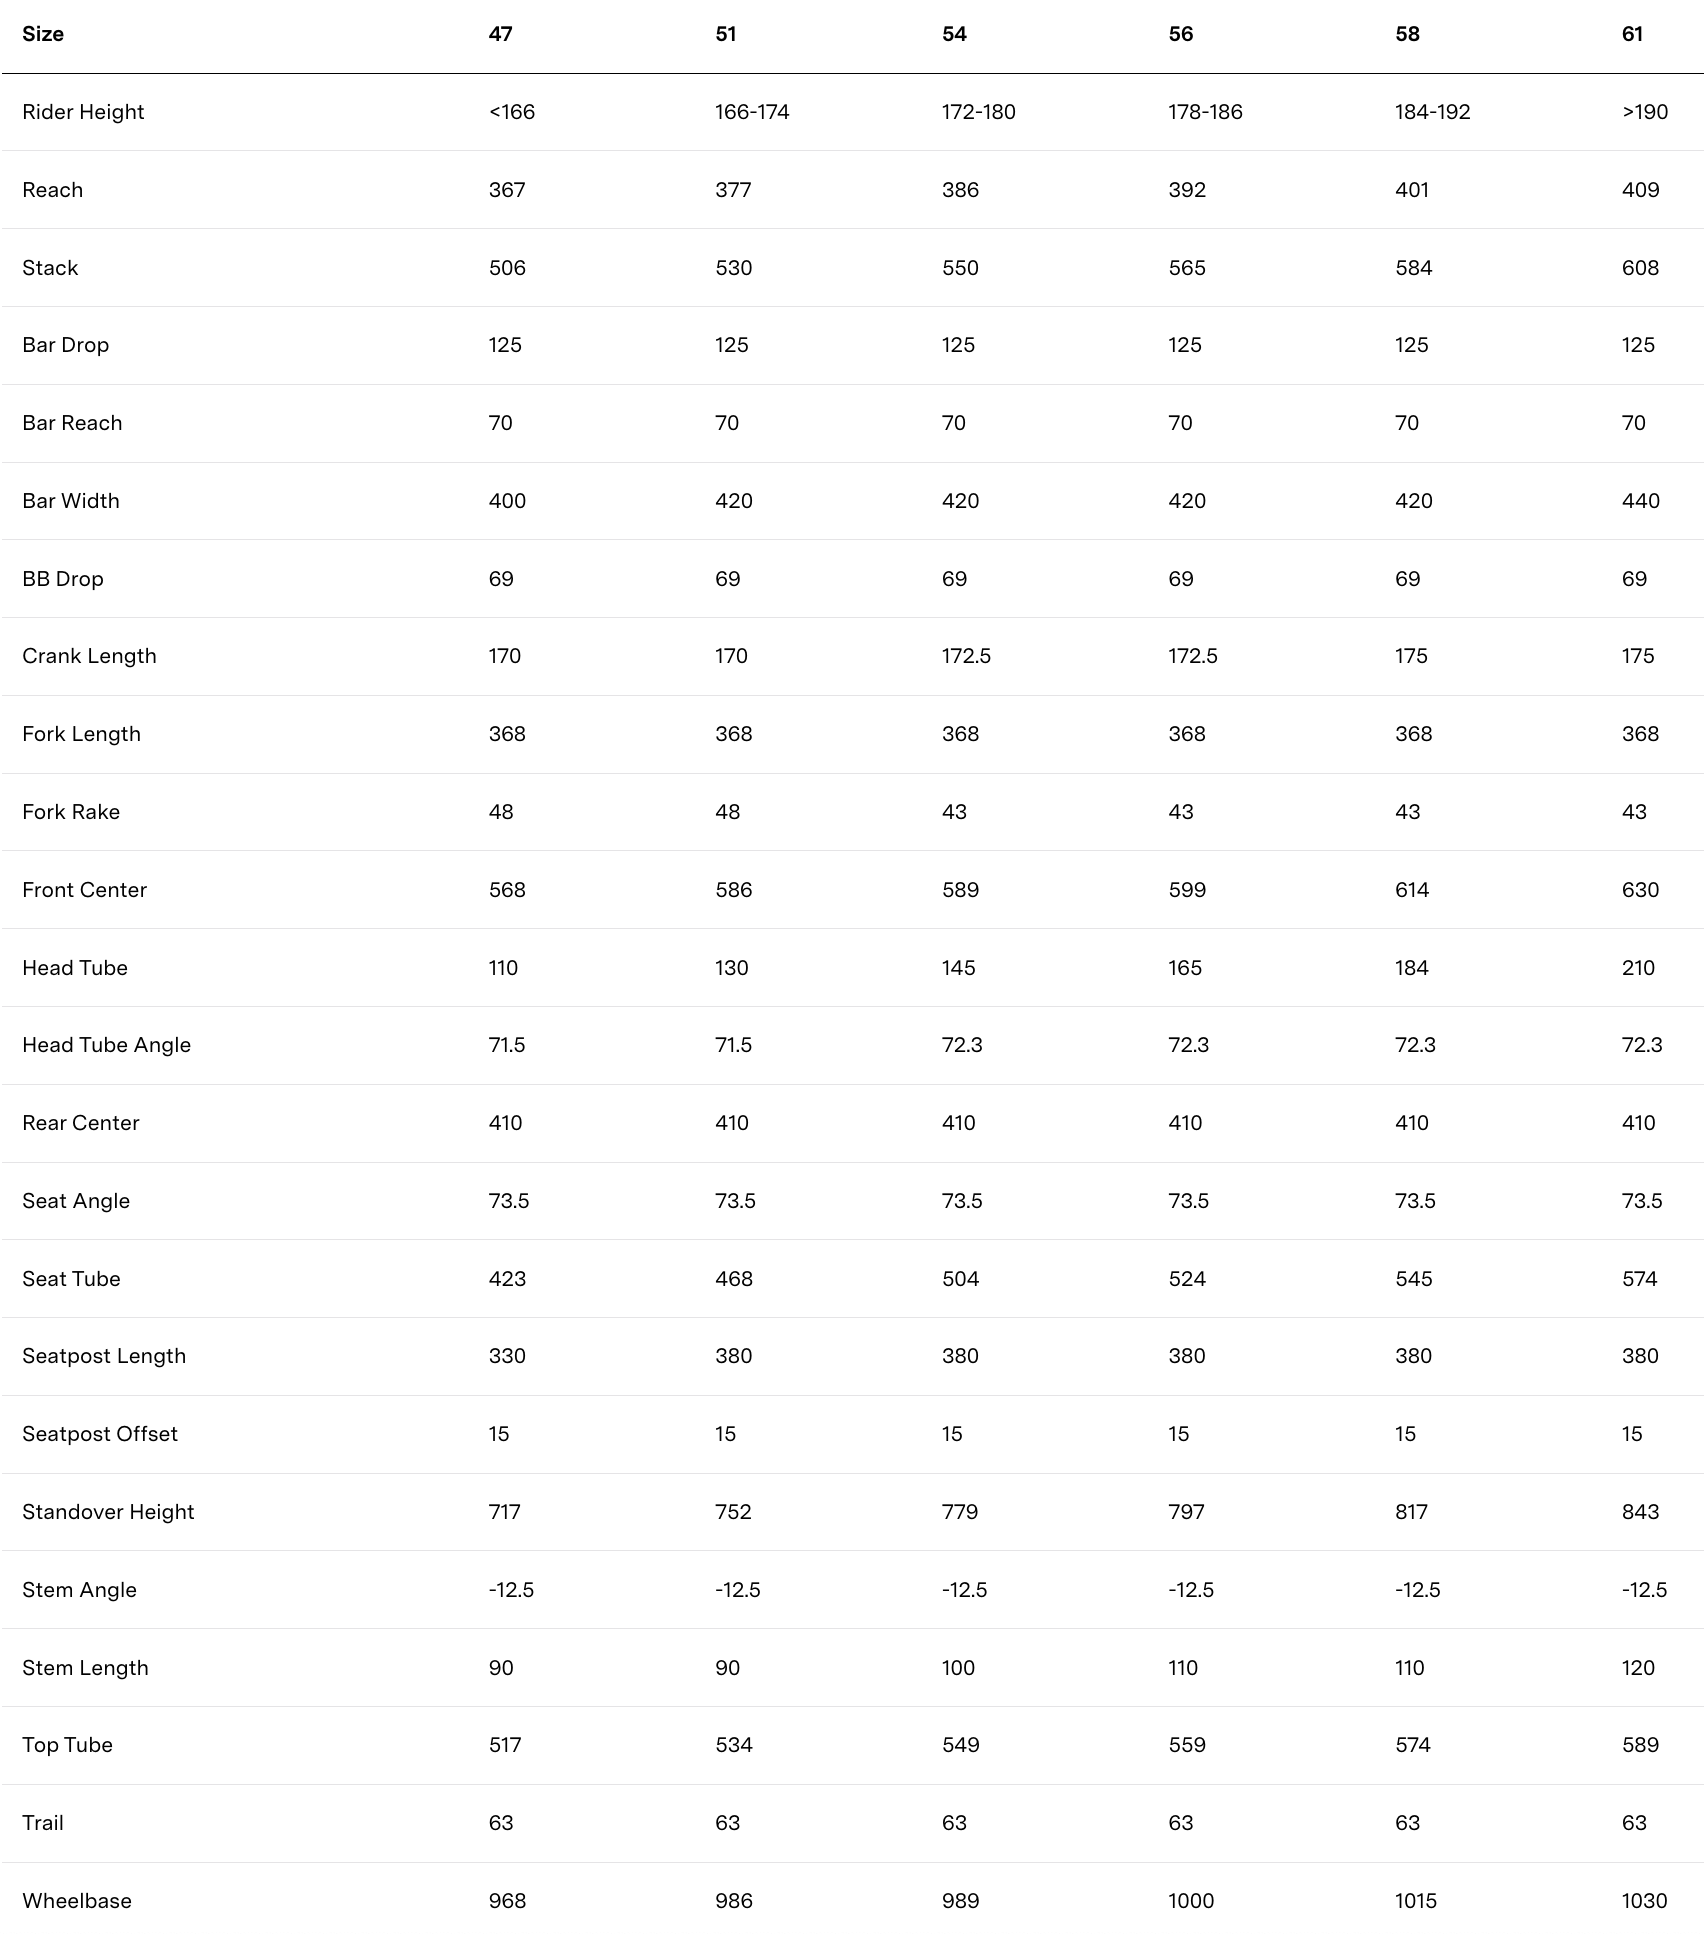The image size is (1704, 1934).
Task: Select the Head Tube Angle row label
Action: click(x=106, y=1045)
